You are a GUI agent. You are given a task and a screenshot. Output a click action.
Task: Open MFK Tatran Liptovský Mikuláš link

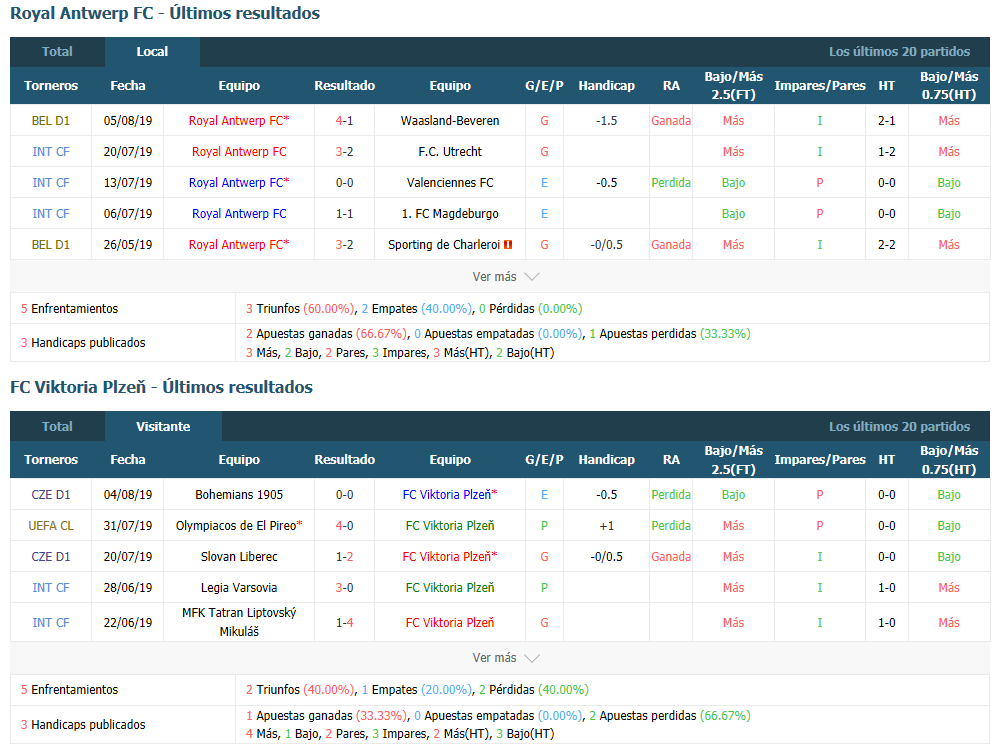(x=239, y=622)
